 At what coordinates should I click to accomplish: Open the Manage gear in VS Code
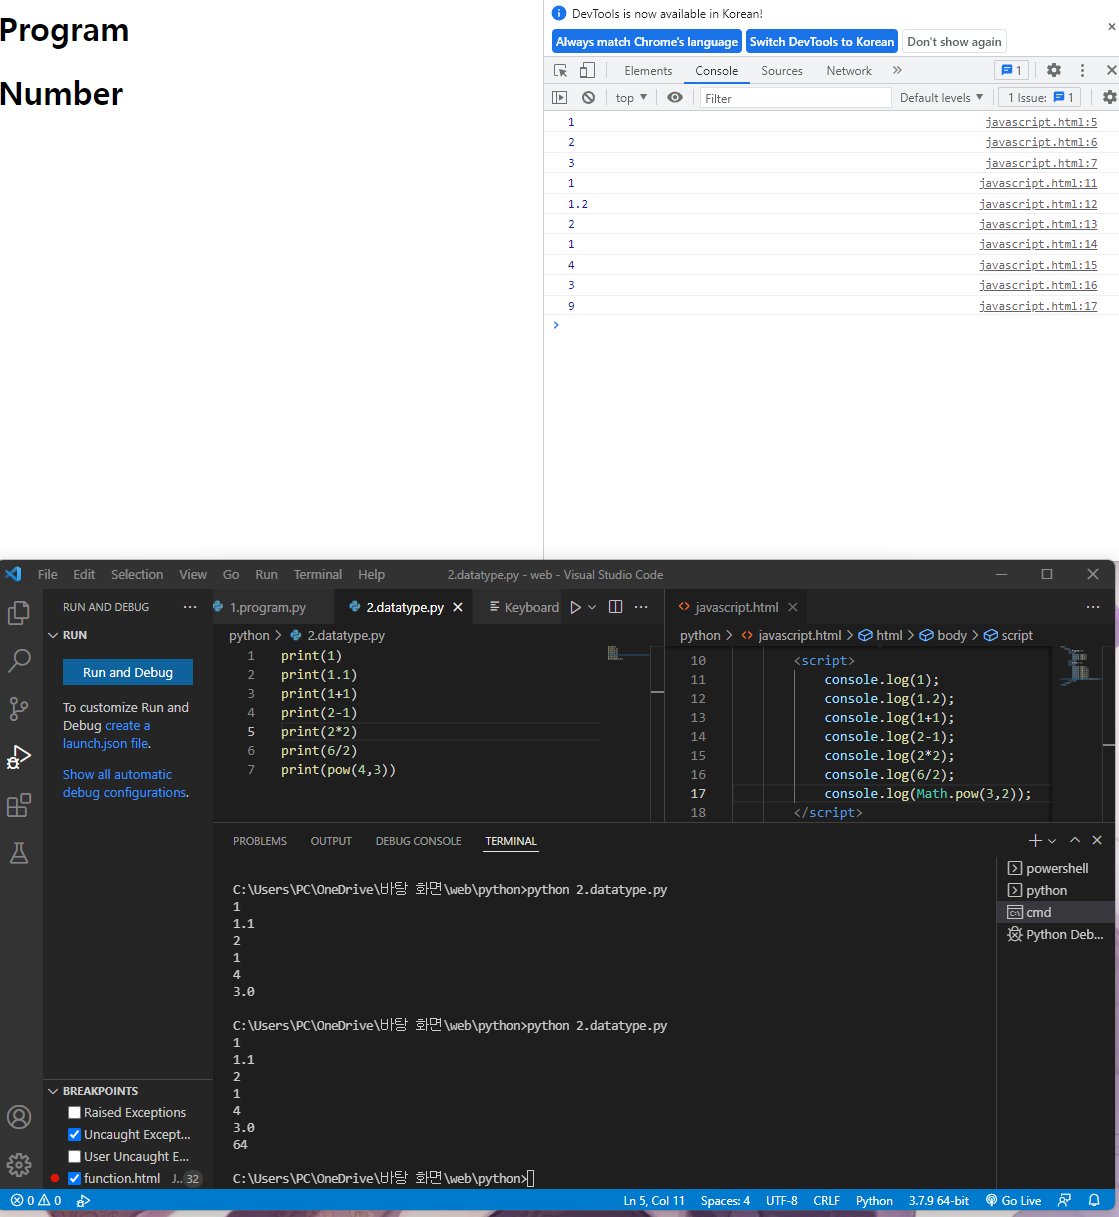(19, 1165)
